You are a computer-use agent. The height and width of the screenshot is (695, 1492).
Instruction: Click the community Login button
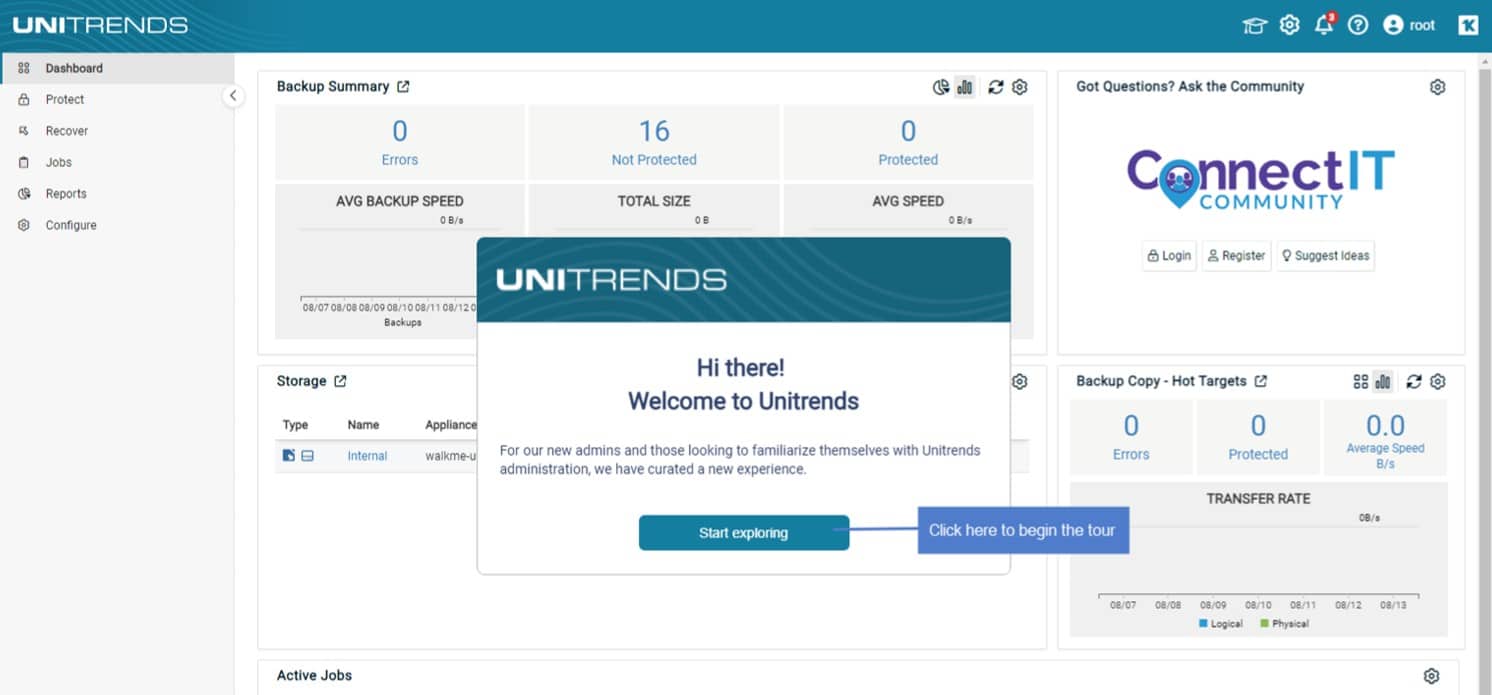1169,256
